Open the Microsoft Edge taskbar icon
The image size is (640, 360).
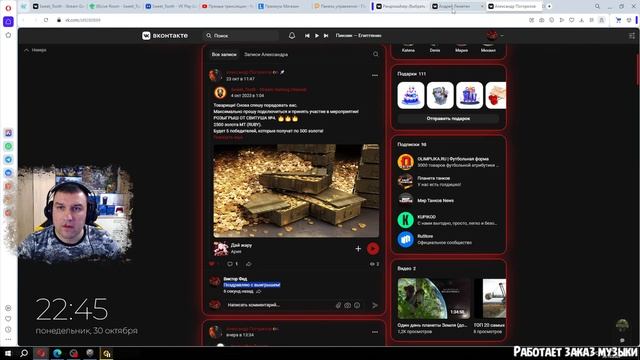coord(57,353)
